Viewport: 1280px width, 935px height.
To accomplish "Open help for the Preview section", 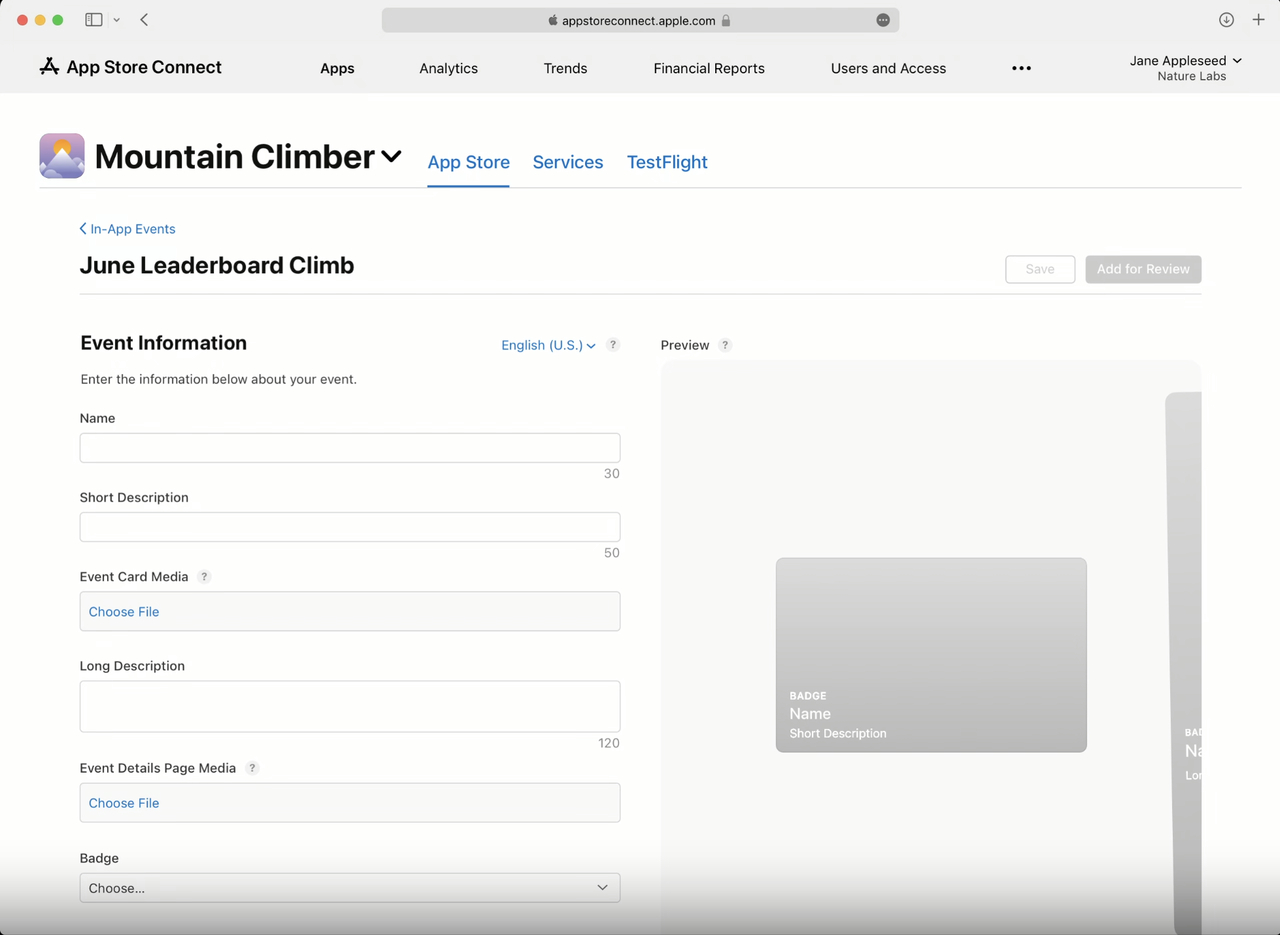I will point(724,345).
